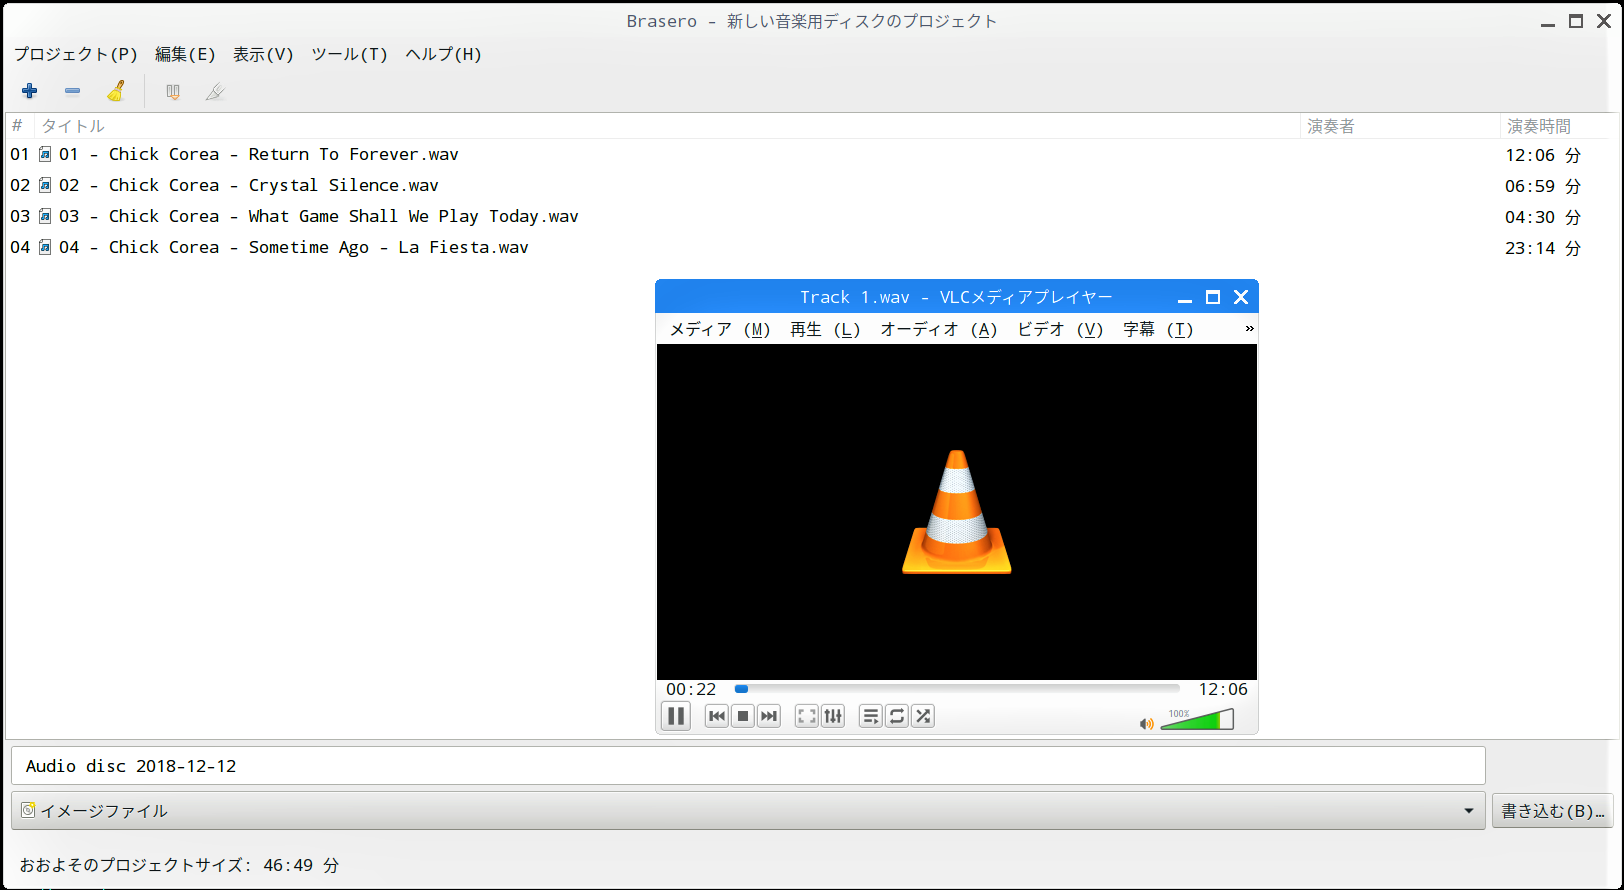Click the 04:30 分 duration cell
The image size is (1624, 890).
tap(1543, 217)
